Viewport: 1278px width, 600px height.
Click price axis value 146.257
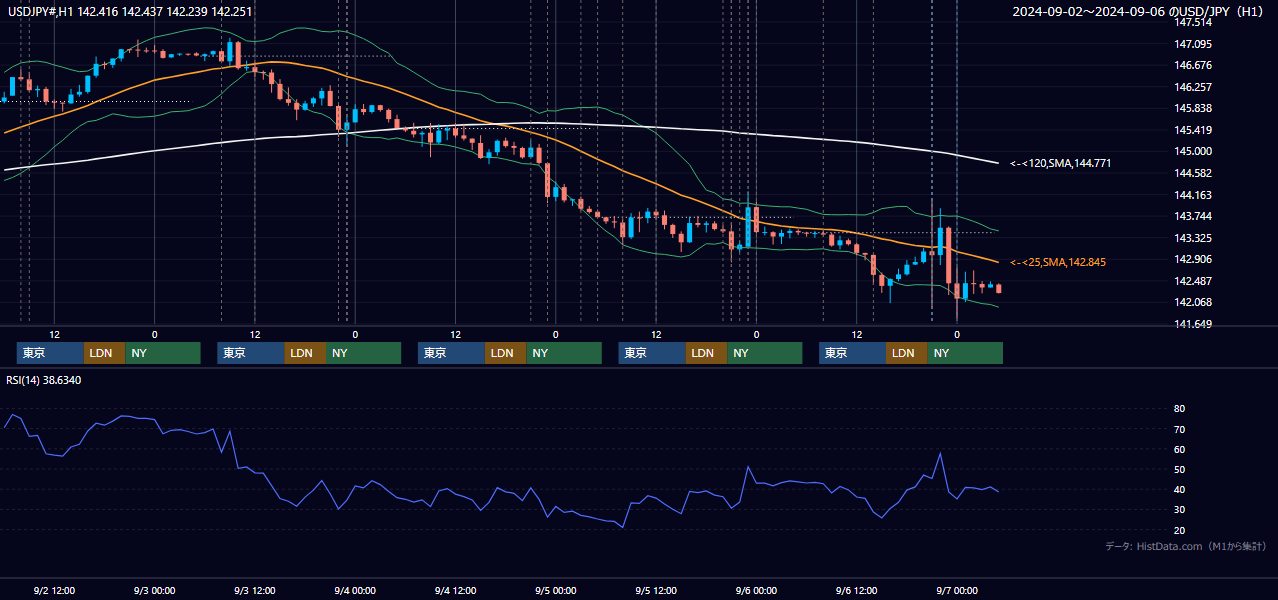tap(1193, 87)
